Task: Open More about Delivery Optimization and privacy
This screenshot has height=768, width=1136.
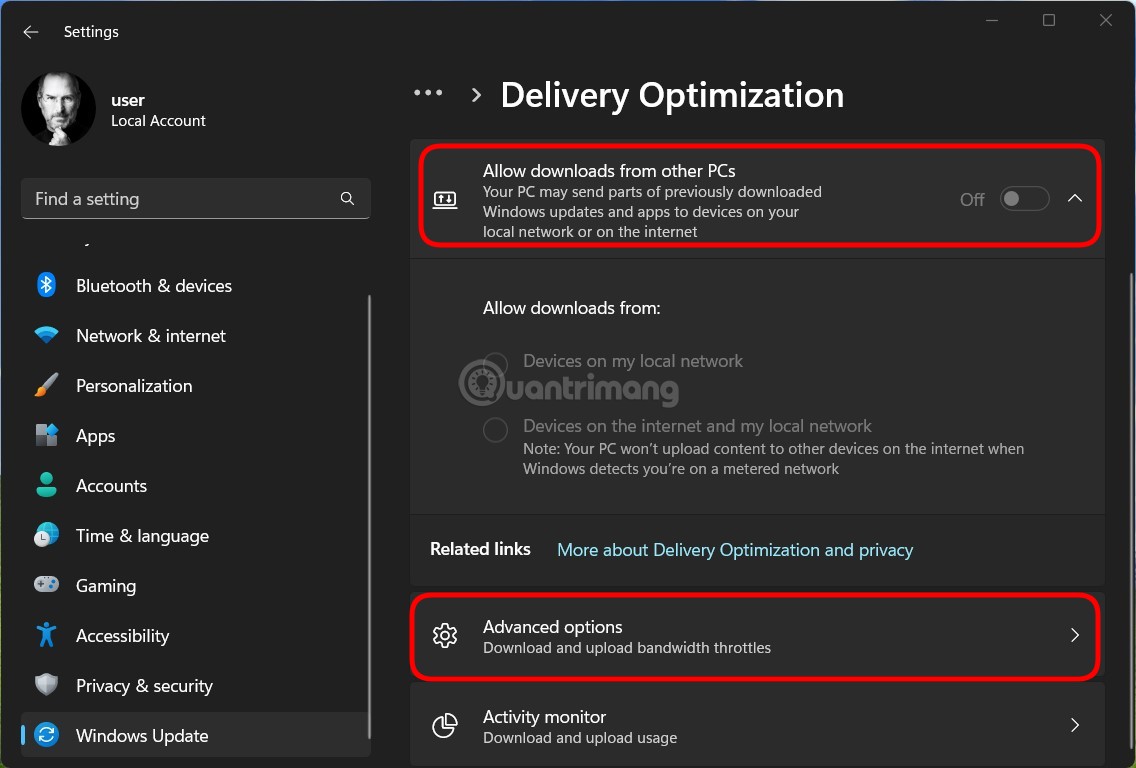Action: tap(735, 549)
